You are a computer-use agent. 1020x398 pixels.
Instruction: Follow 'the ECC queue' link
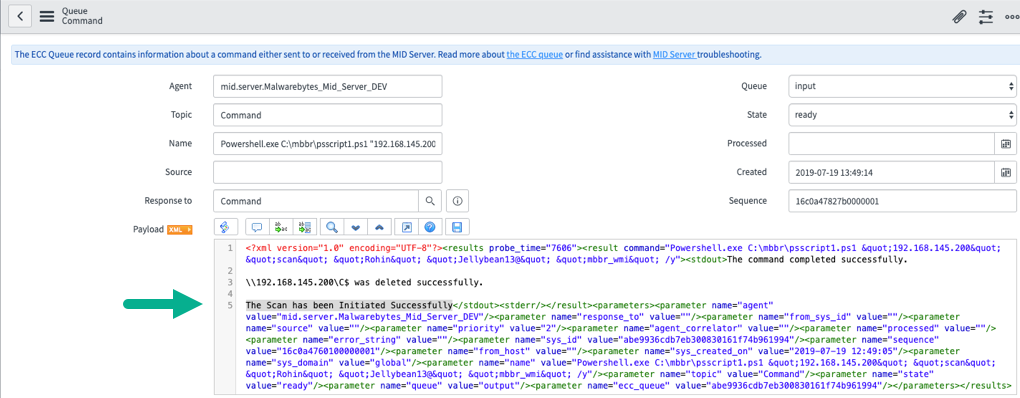534,55
